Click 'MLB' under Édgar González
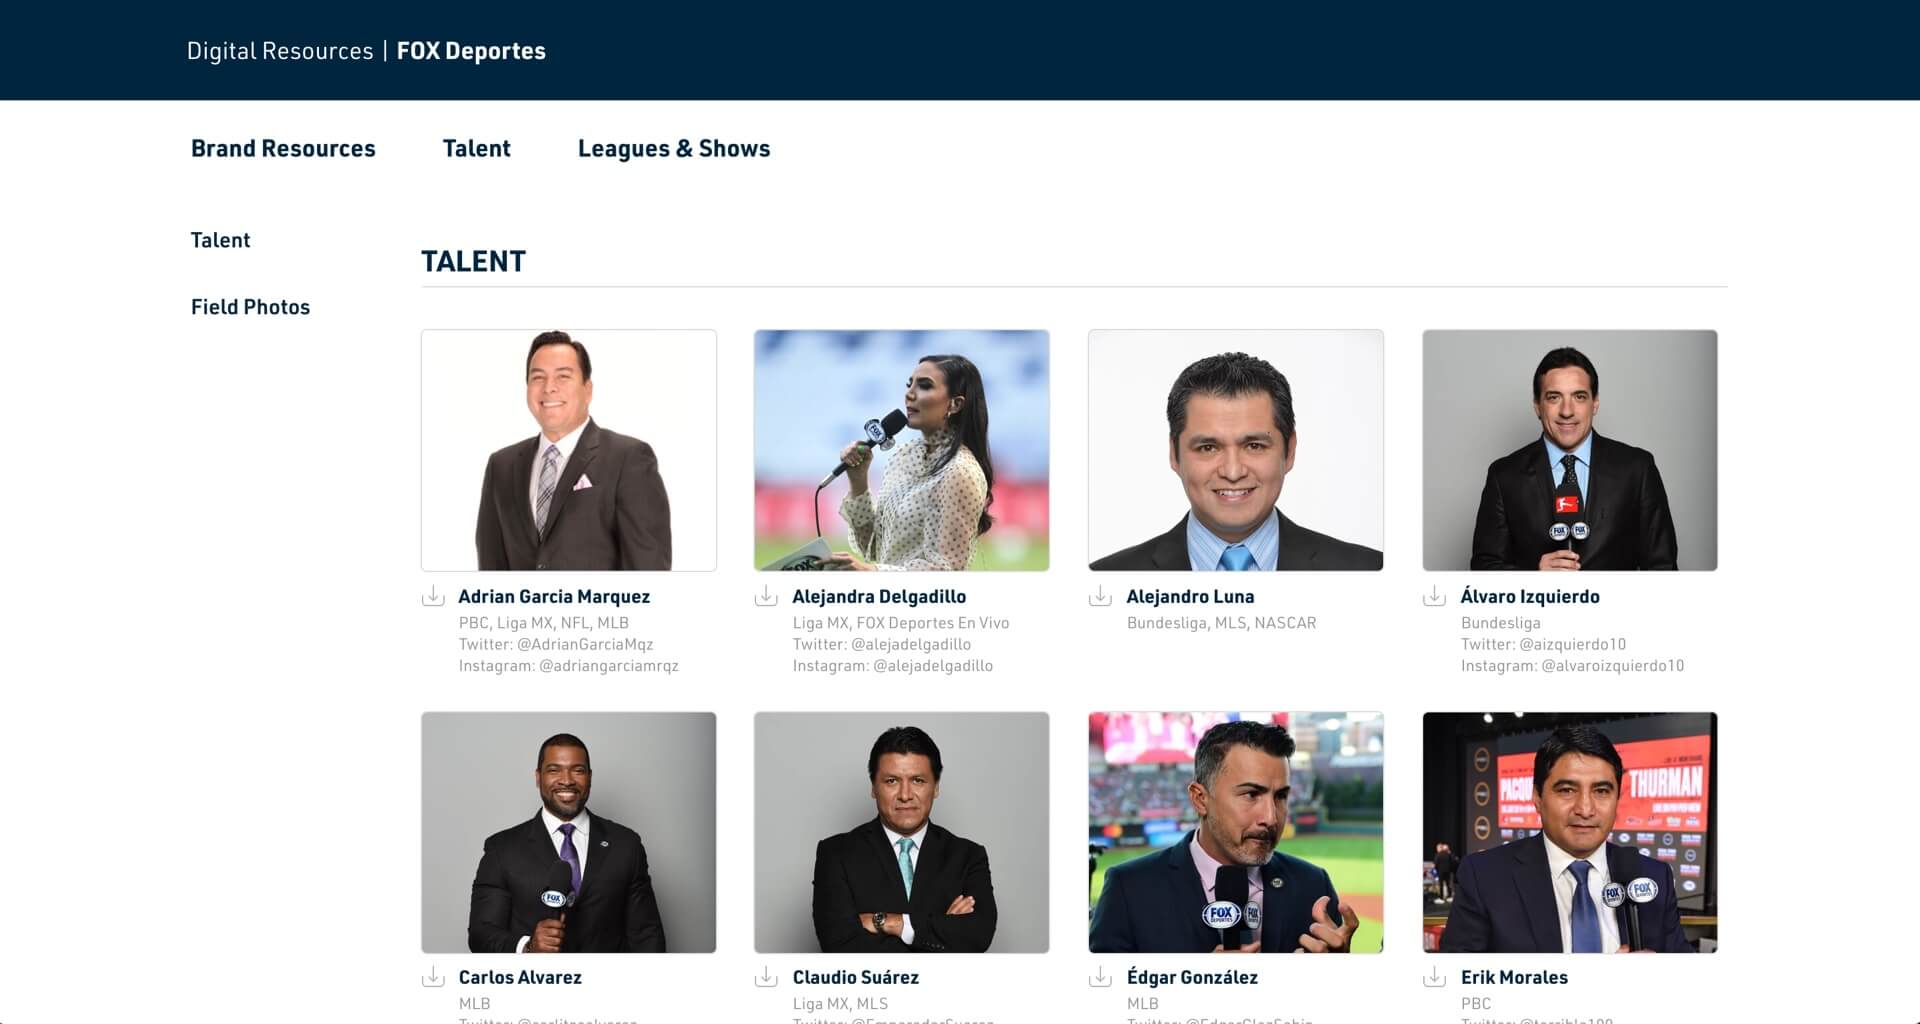The height and width of the screenshot is (1024, 1920). pyautogui.click(x=1142, y=1003)
